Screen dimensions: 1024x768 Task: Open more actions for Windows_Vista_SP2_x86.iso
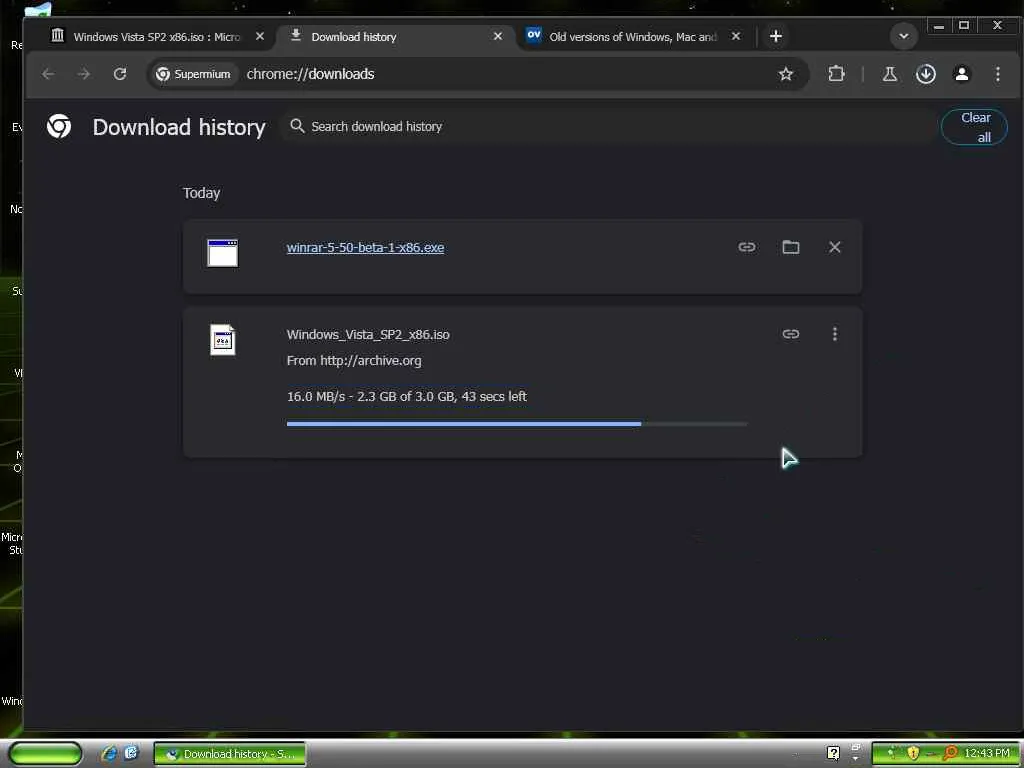tap(835, 334)
